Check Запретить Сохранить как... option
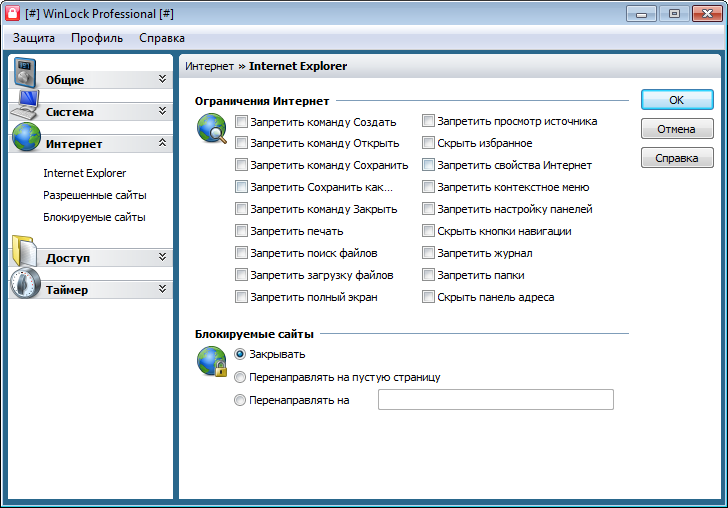This screenshot has width=728, height=508. pos(241,187)
